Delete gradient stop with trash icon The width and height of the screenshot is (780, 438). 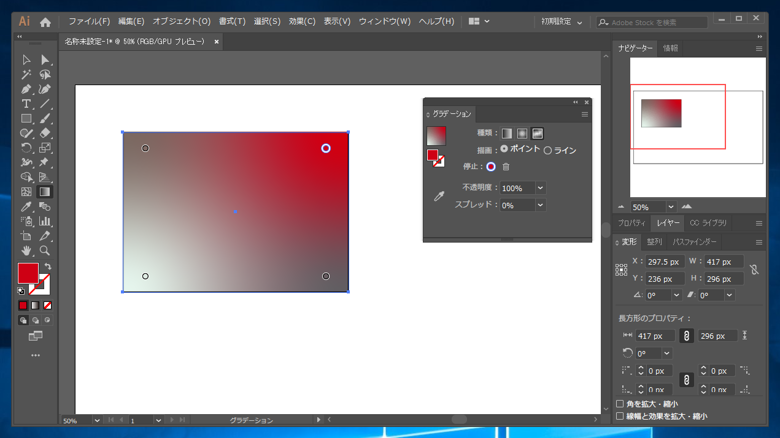(x=506, y=167)
